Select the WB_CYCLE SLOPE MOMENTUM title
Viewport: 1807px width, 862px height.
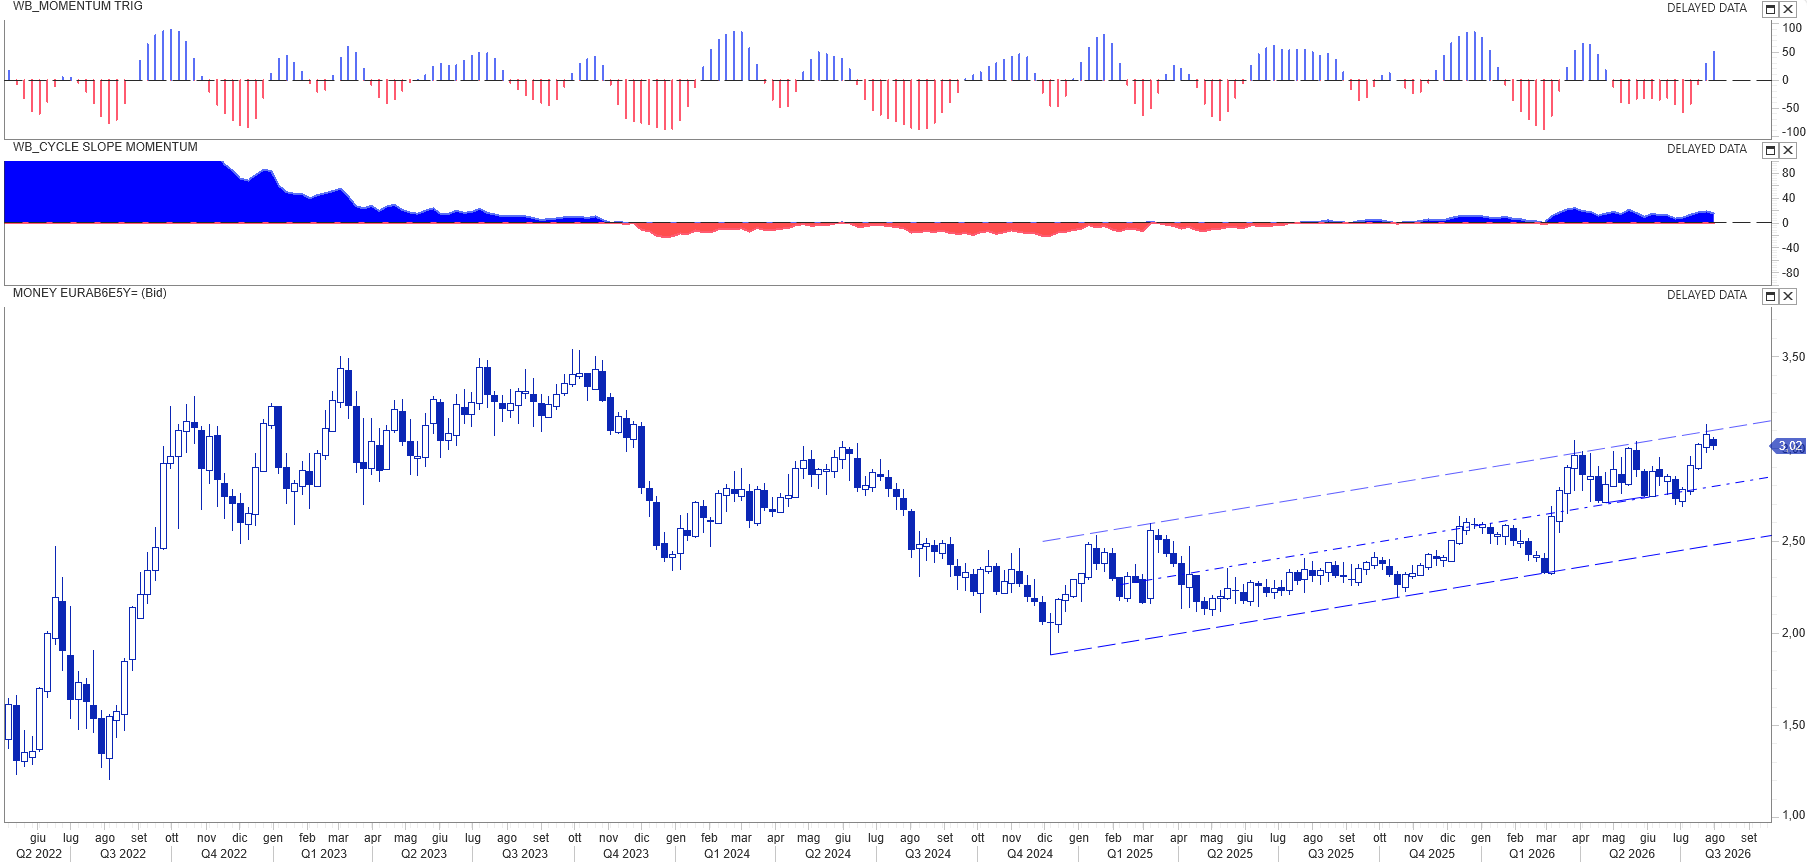click(x=105, y=147)
